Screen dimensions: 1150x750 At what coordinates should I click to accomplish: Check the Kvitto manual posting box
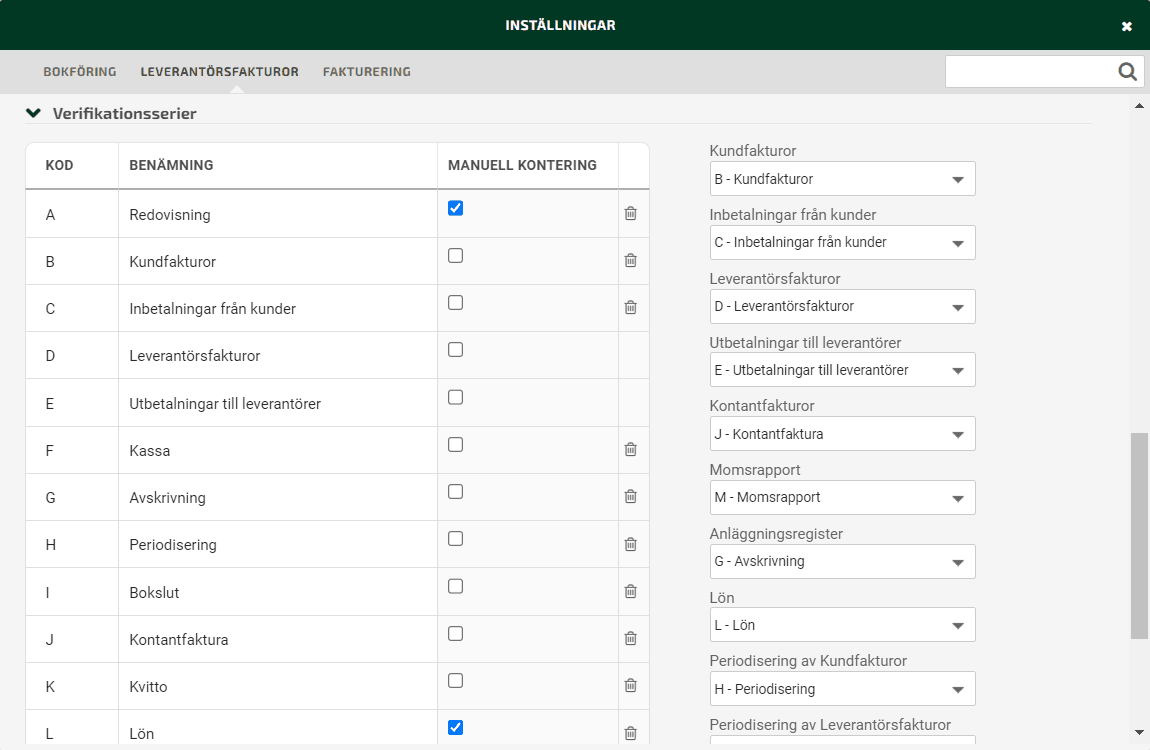point(455,681)
